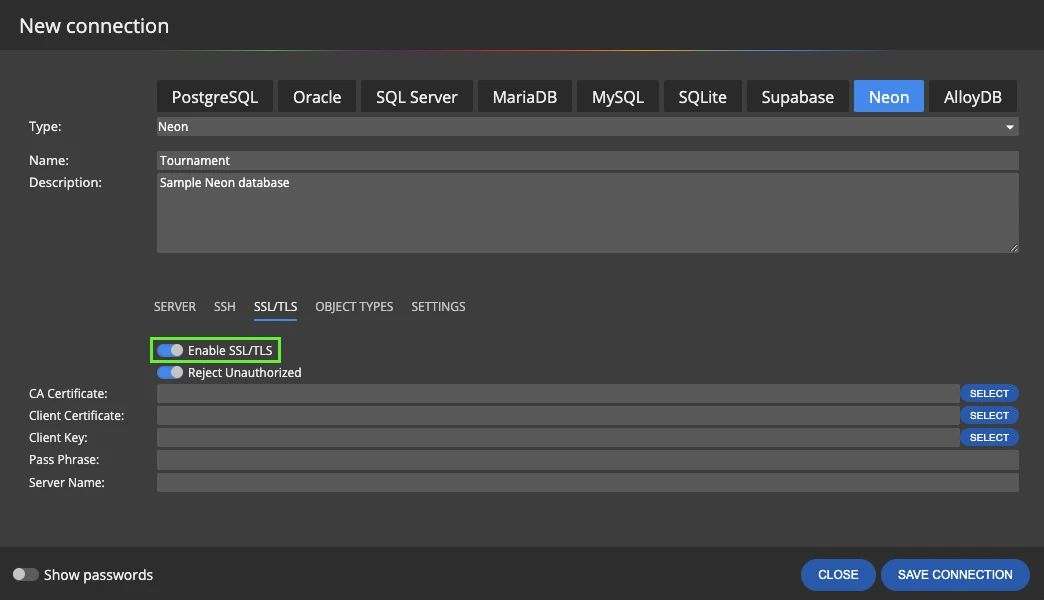Open the SETTINGS tab
Viewport: 1044px width, 600px height.
[438, 306]
